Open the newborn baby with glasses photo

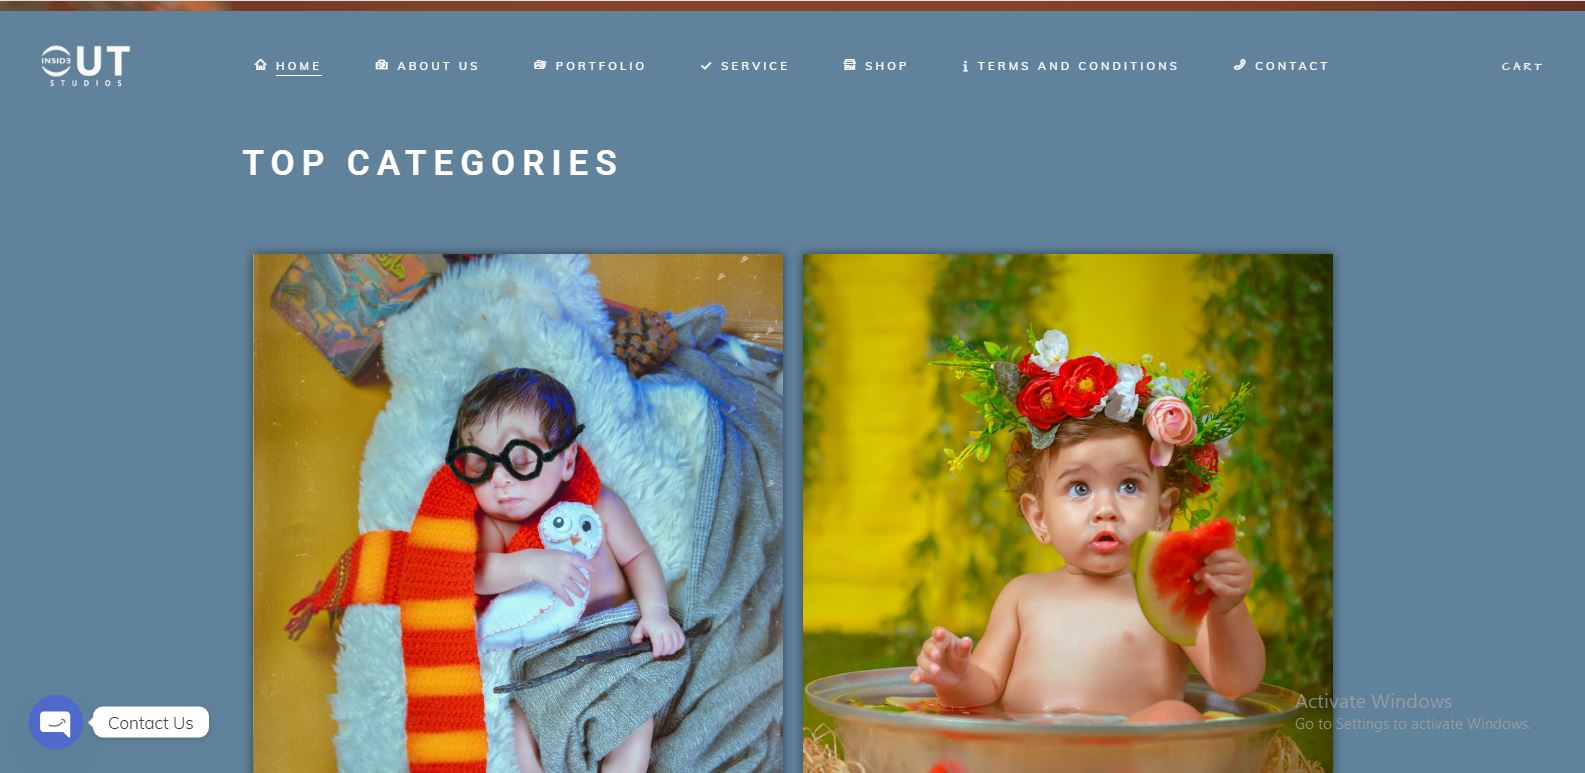tap(518, 513)
